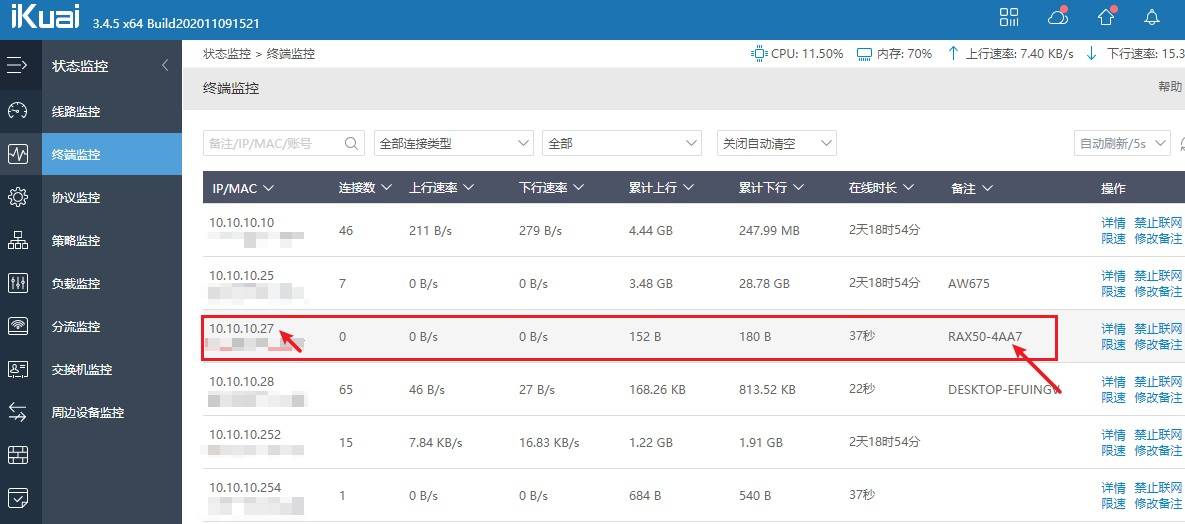Image resolution: width=1185 pixels, height=524 pixels.
Task: Click the iKuai logo
Action: 45,18
